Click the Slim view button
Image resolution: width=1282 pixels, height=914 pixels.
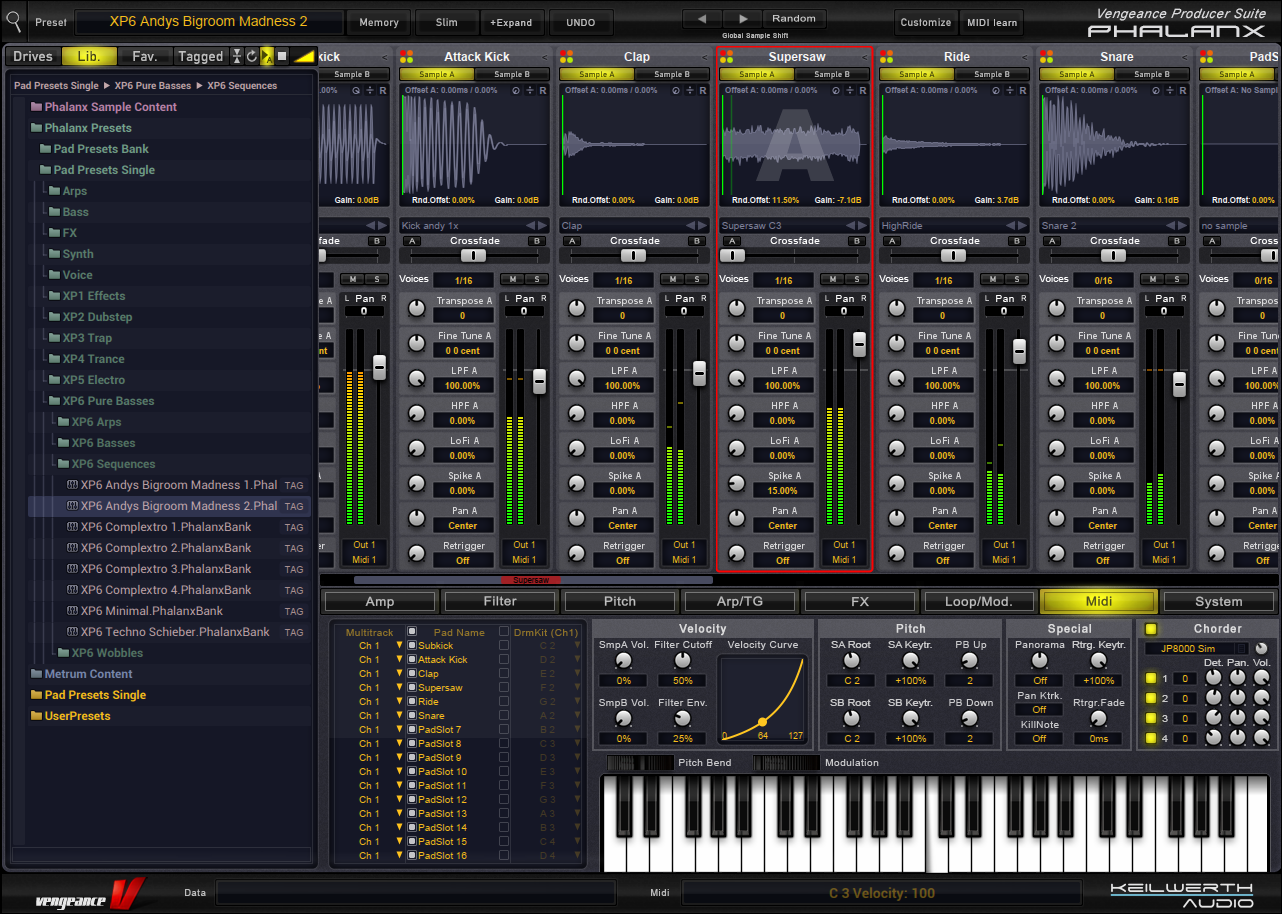click(x=446, y=22)
